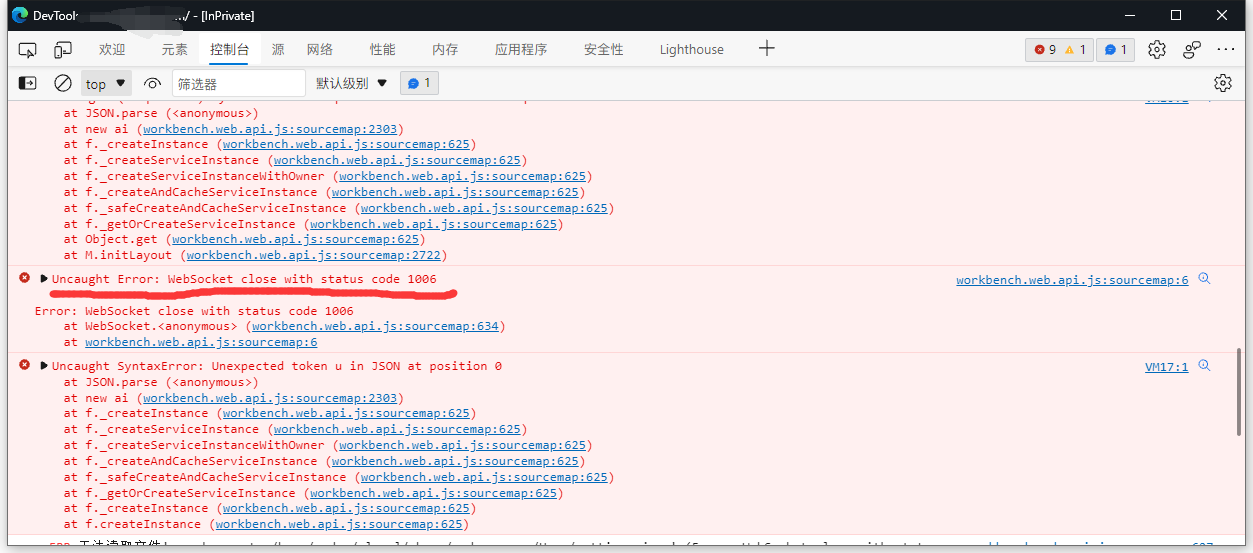Expand the WebSocket close error entry
The image size is (1253, 553).
(x=44, y=279)
